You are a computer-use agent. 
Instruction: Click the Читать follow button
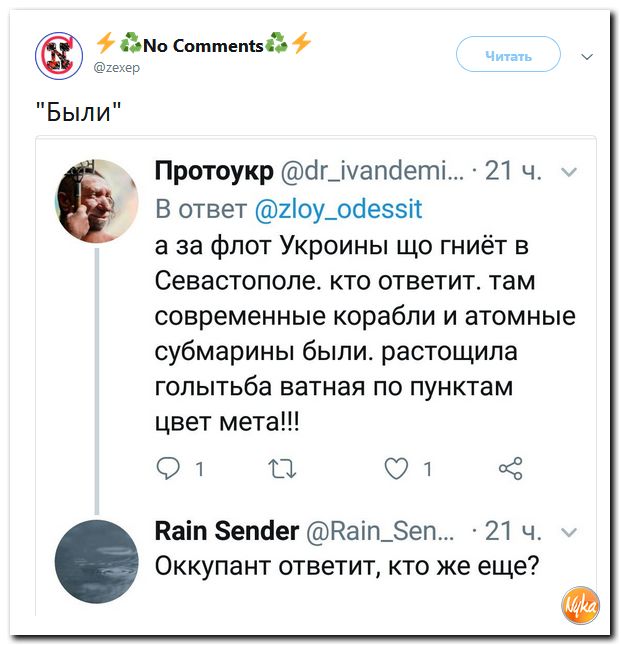[x=508, y=54]
